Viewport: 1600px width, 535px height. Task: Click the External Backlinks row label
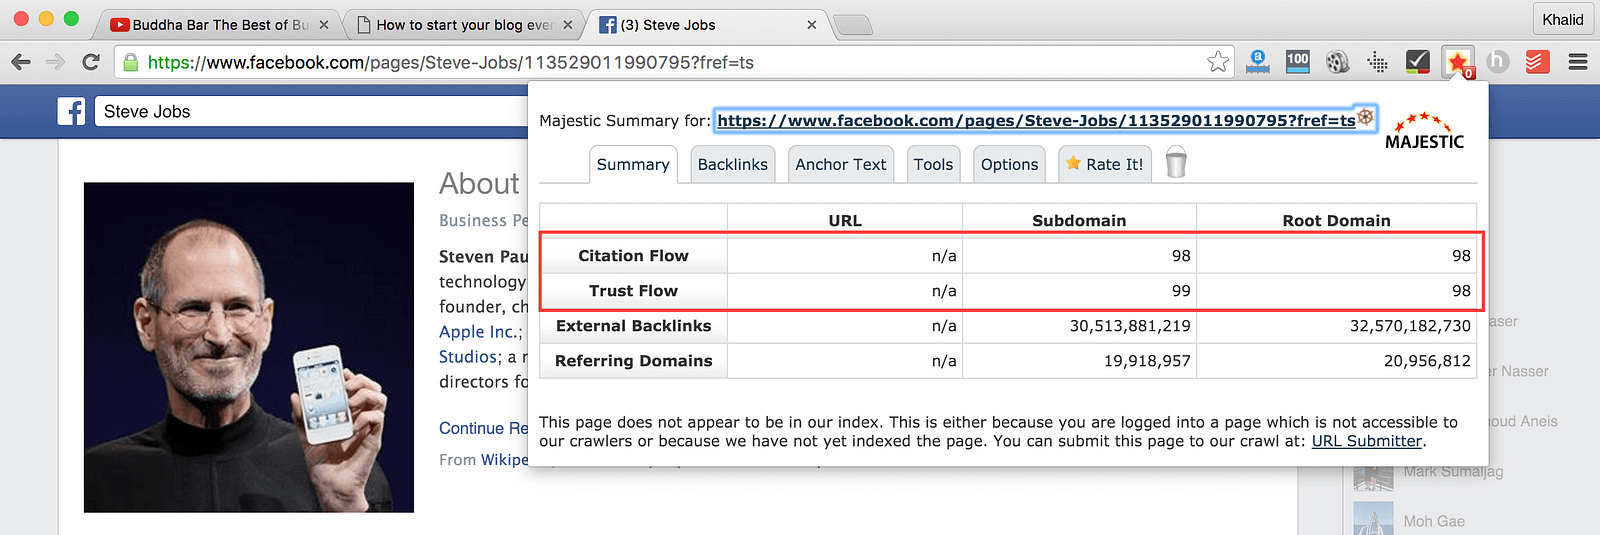633,326
